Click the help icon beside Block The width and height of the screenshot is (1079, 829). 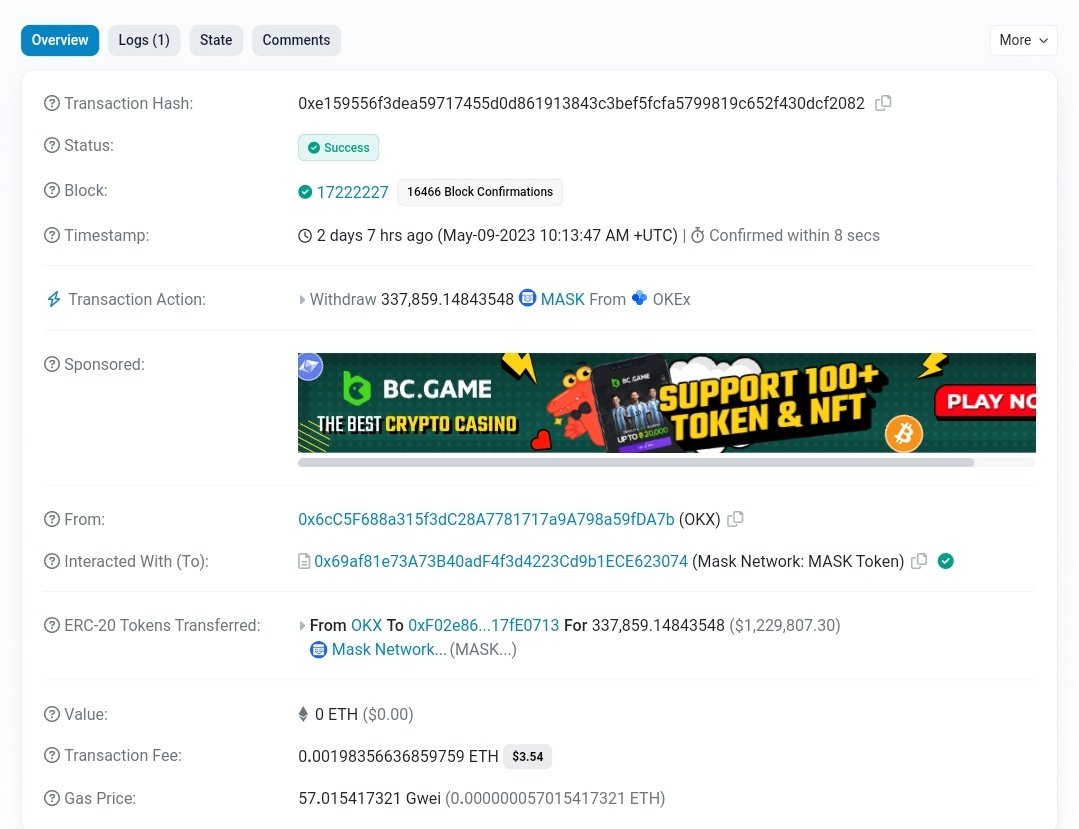click(52, 190)
